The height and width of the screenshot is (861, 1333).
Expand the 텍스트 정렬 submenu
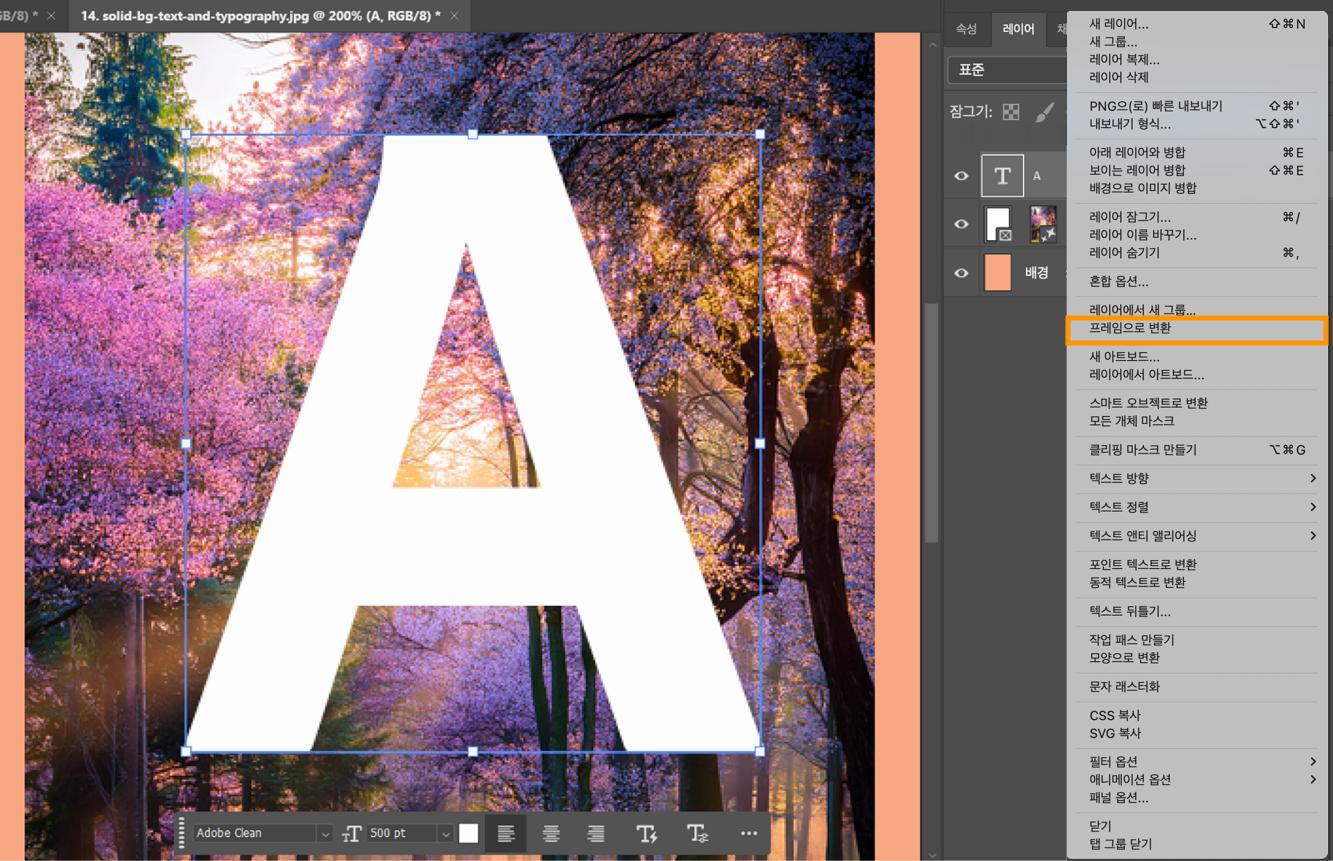coord(1198,507)
